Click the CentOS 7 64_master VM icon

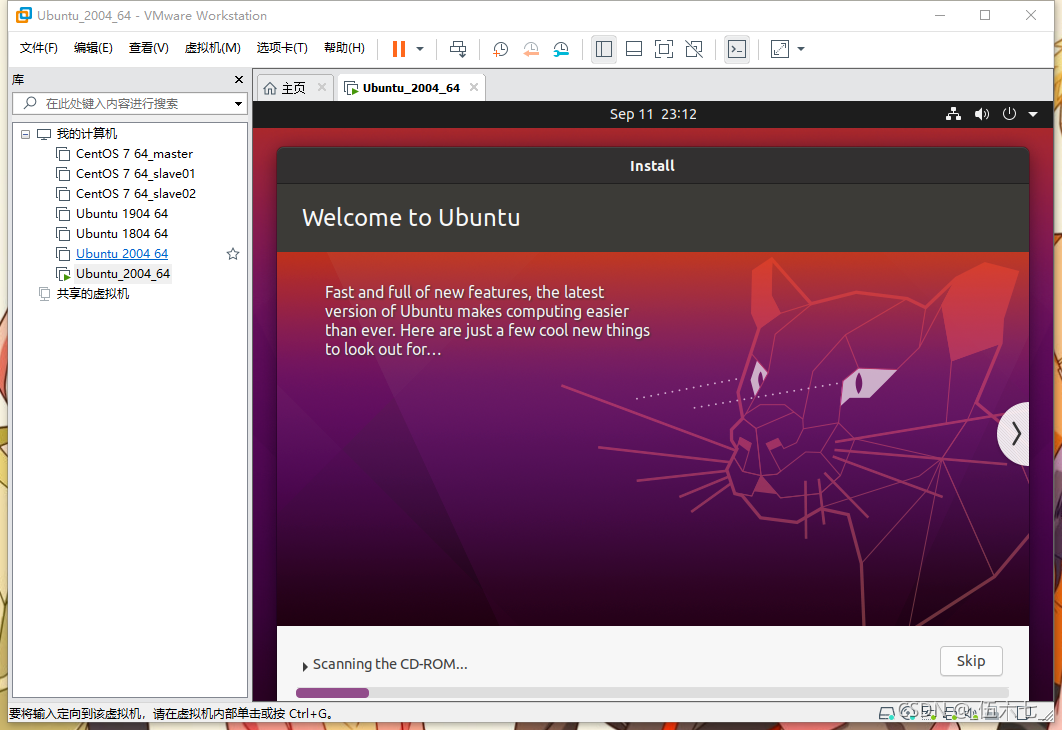click(x=63, y=154)
